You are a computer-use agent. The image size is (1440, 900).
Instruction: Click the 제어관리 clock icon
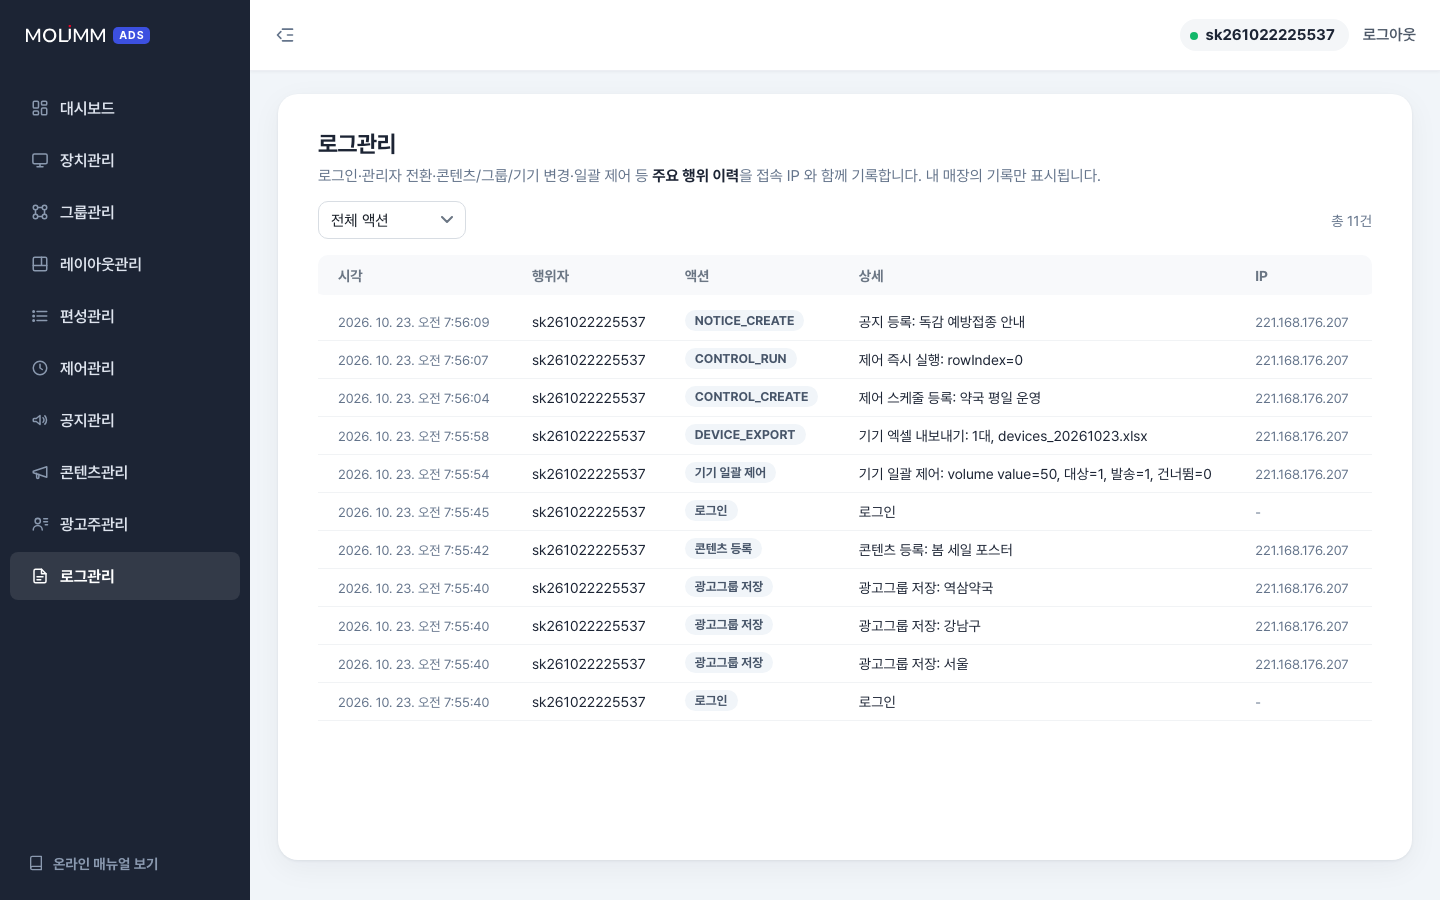pos(40,368)
